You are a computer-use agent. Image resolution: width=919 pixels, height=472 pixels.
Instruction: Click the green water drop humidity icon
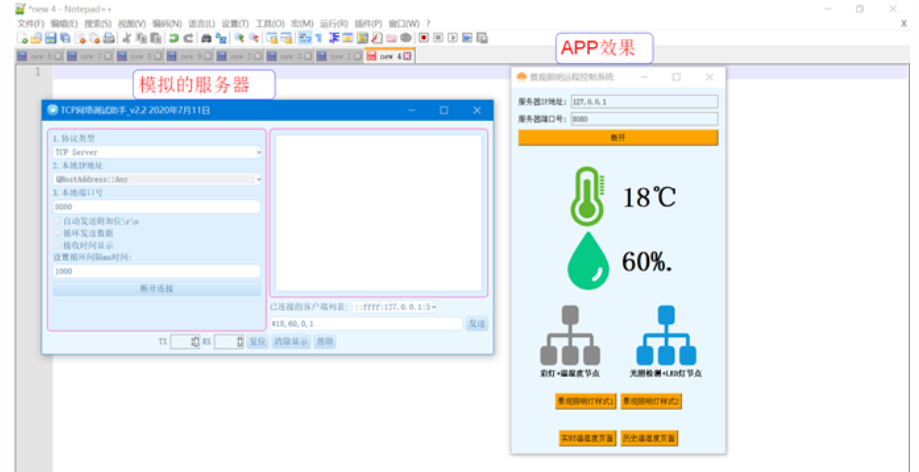pos(588,260)
